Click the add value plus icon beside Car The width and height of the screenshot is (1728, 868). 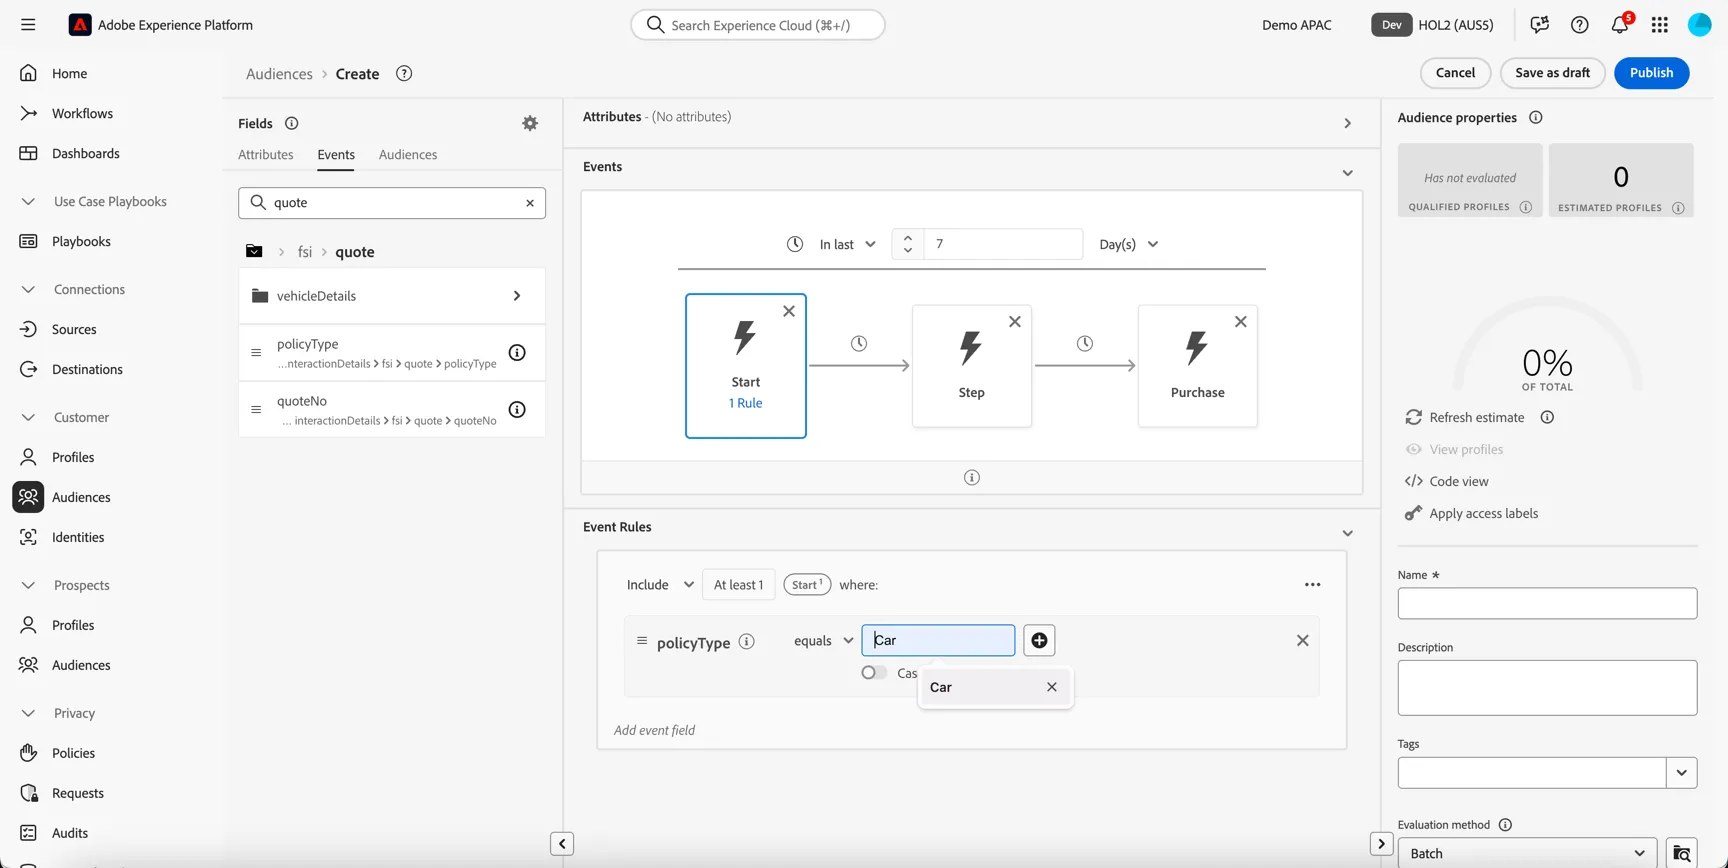pyautogui.click(x=1040, y=640)
